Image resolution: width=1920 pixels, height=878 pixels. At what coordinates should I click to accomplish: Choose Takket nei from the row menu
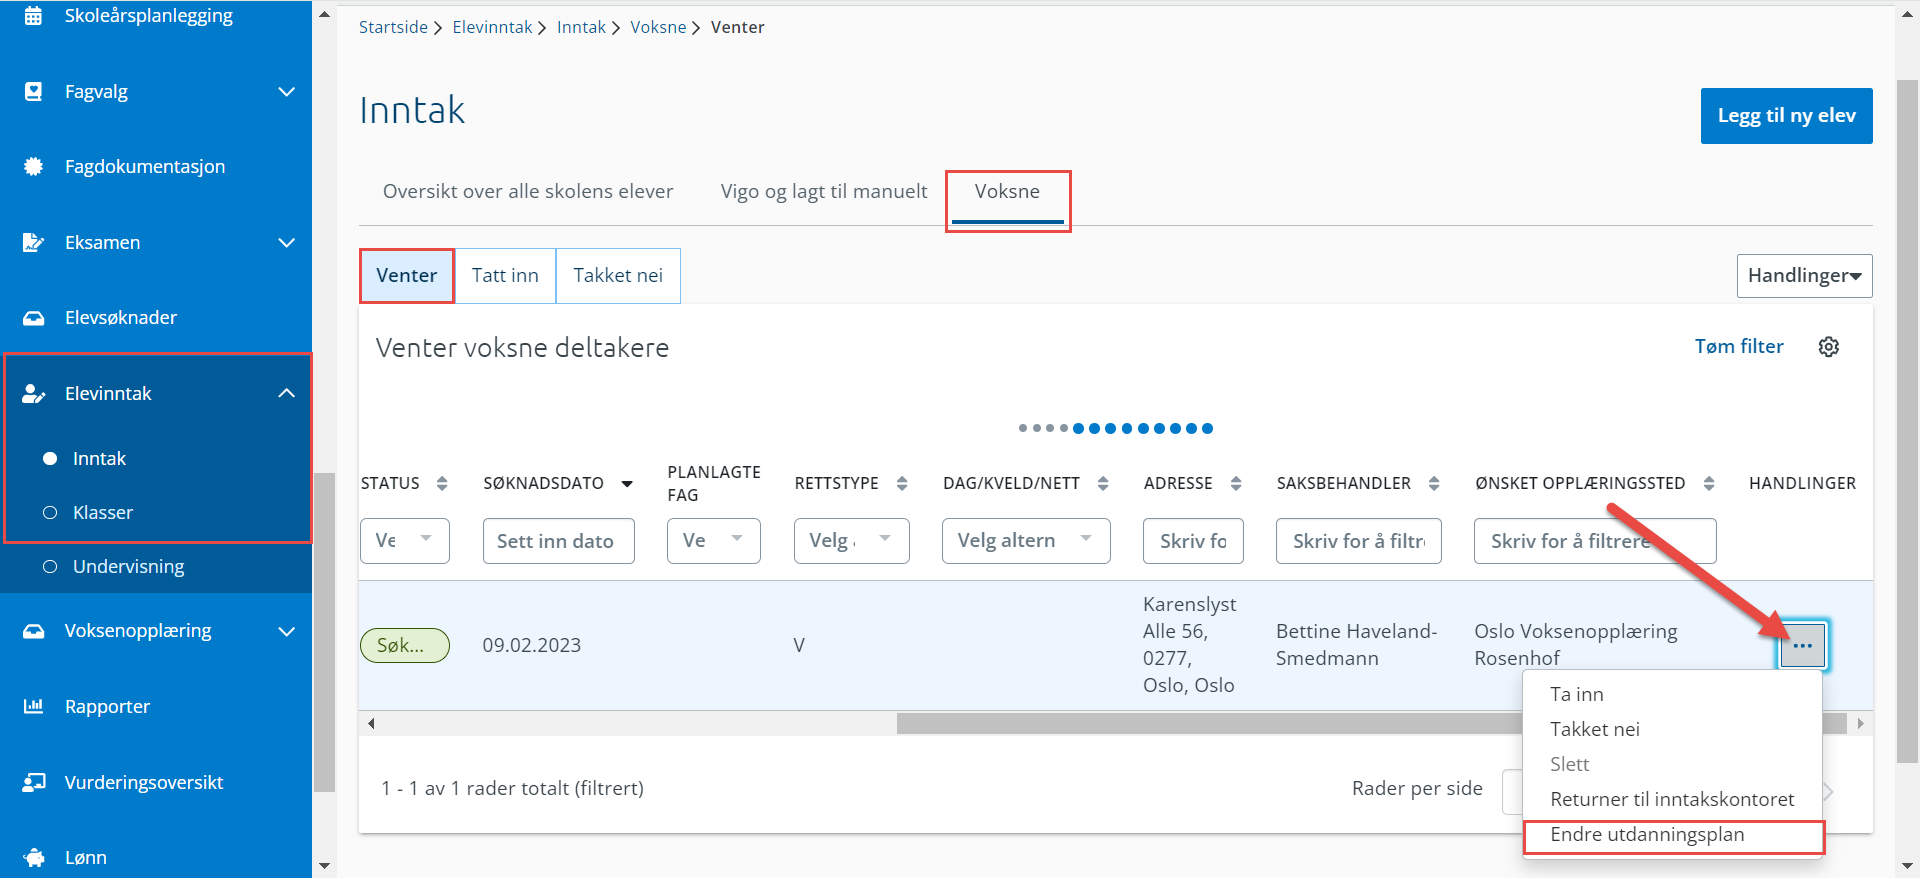click(1595, 729)
